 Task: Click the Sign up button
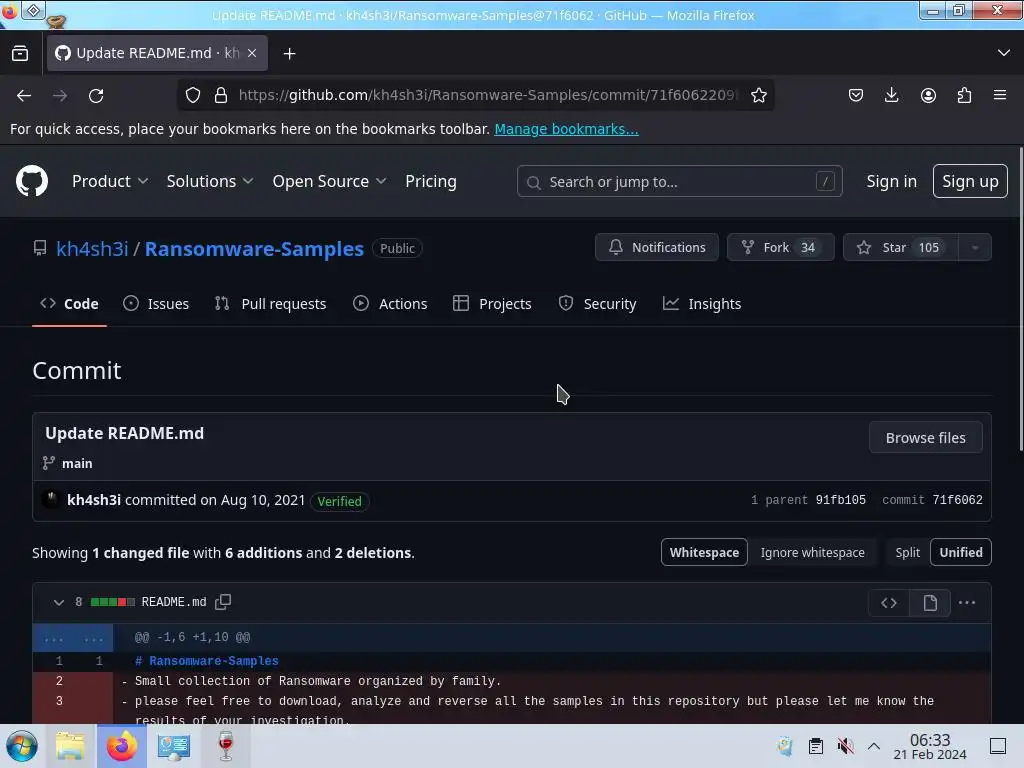[x=970, y=182]
